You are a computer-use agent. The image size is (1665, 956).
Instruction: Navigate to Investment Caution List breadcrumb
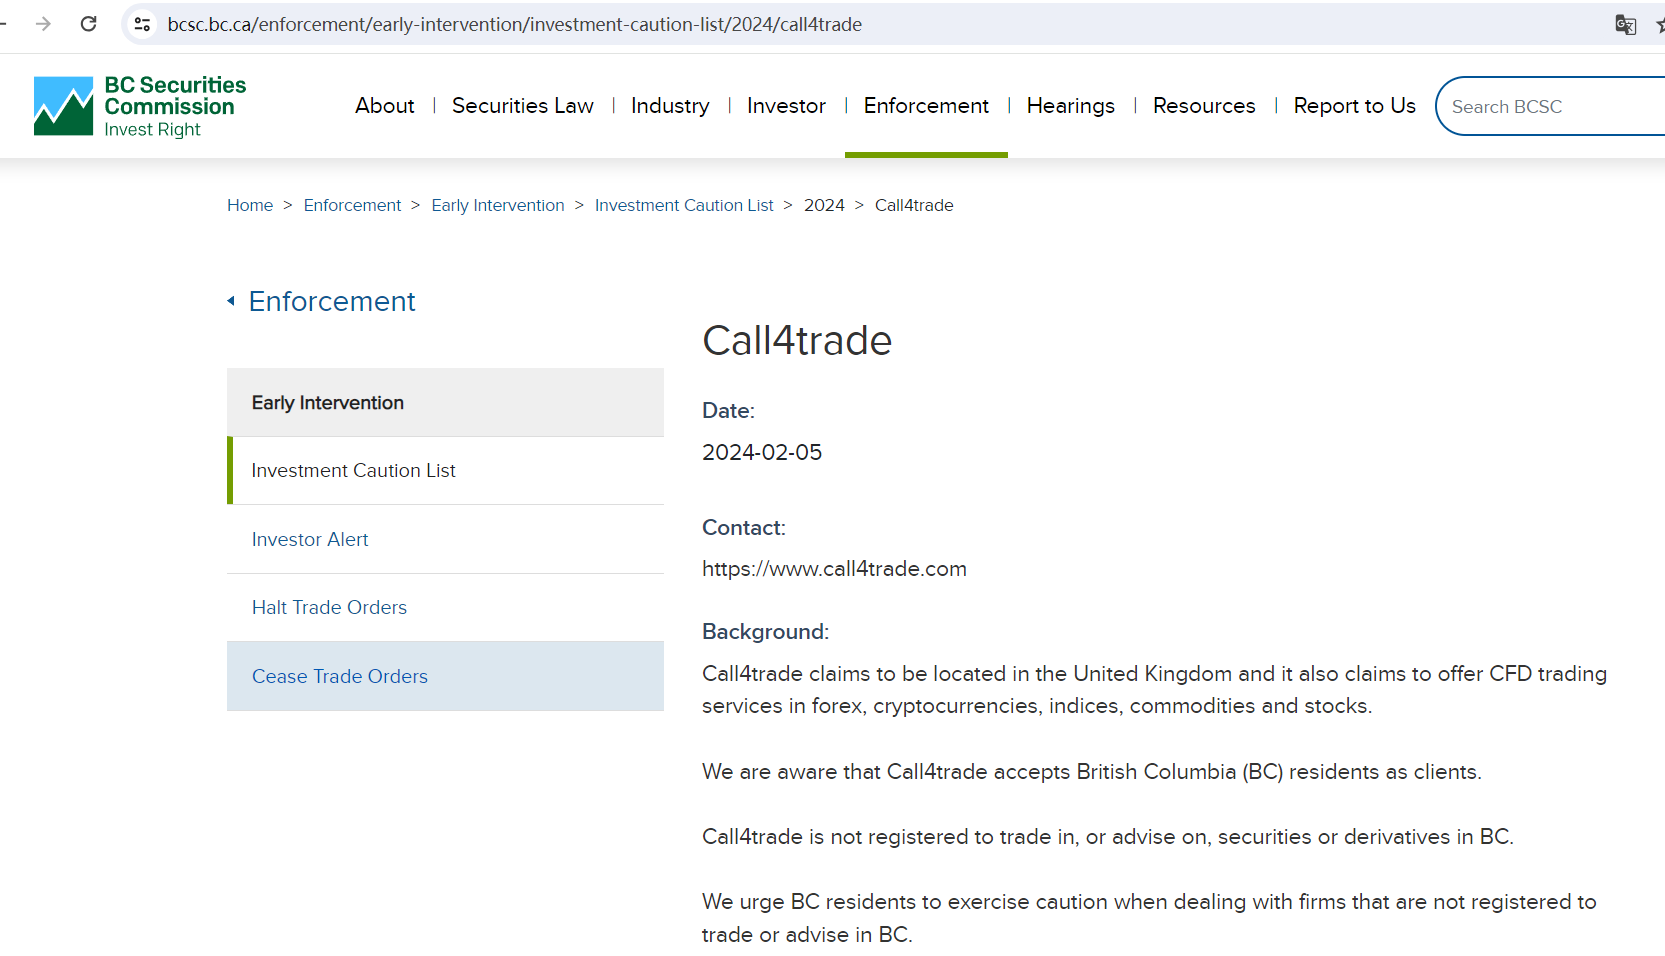pyautogui.click(x=684, y=205)
